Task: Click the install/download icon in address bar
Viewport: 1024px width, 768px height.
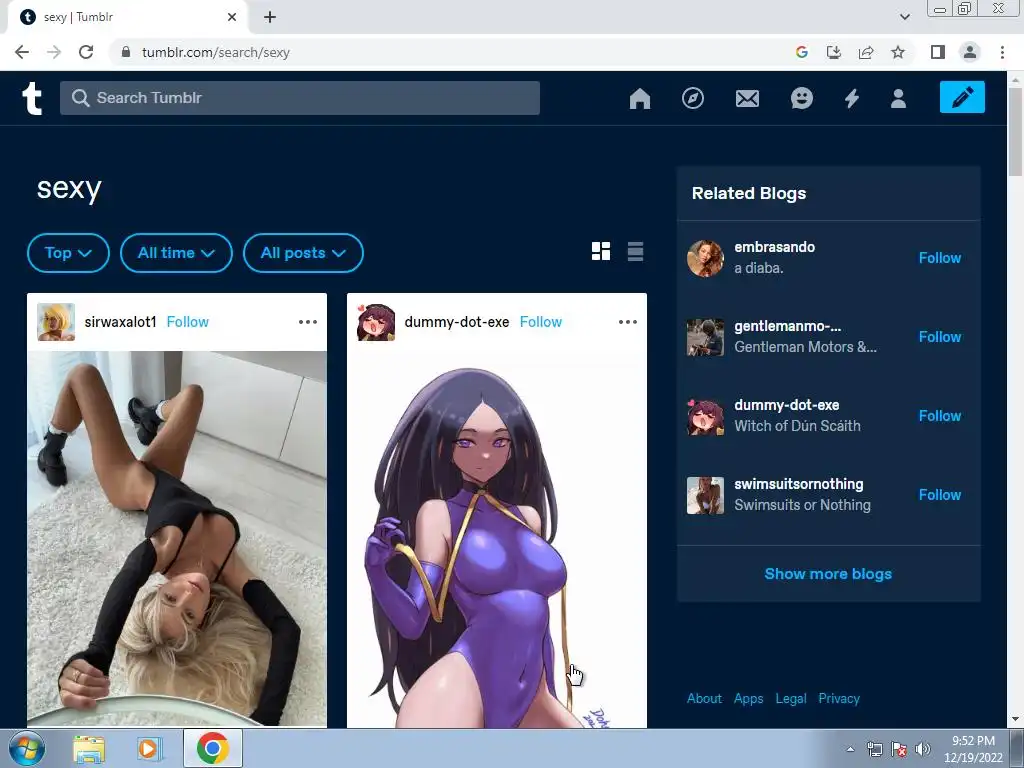Action: tap(834, 52)
